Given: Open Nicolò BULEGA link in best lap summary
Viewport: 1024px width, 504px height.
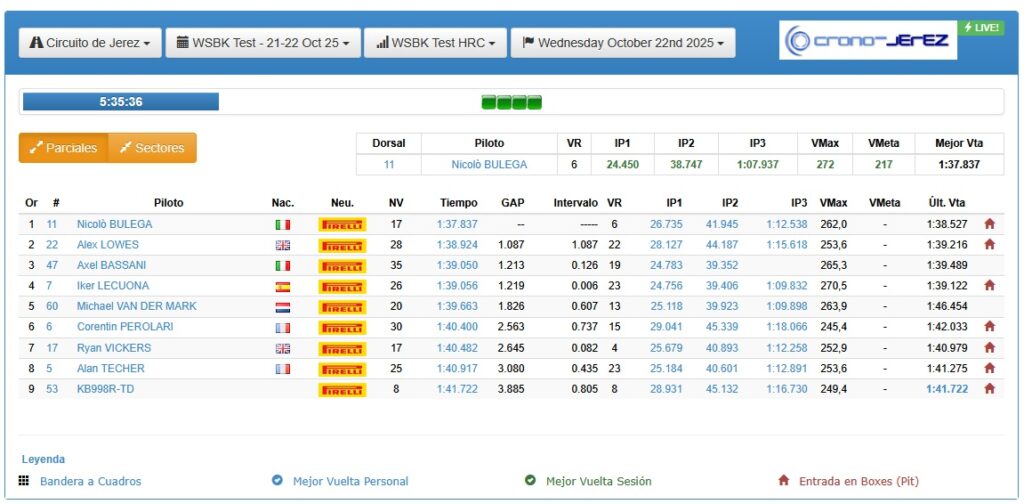Looking at the screenshot, I should coord(489,165).
